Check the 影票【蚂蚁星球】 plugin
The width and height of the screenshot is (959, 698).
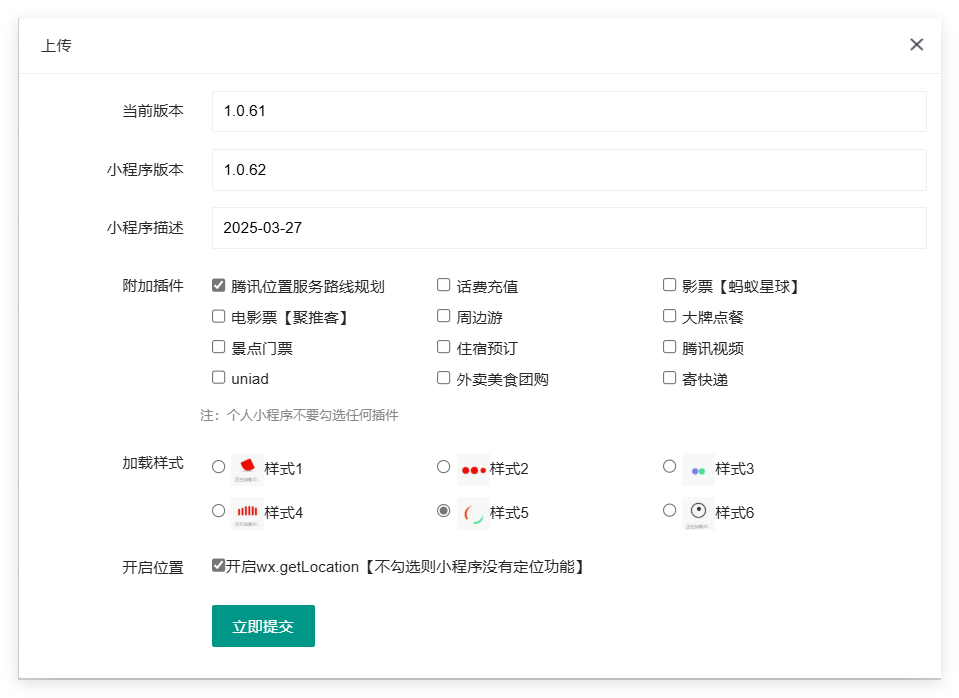pos(670,285)
